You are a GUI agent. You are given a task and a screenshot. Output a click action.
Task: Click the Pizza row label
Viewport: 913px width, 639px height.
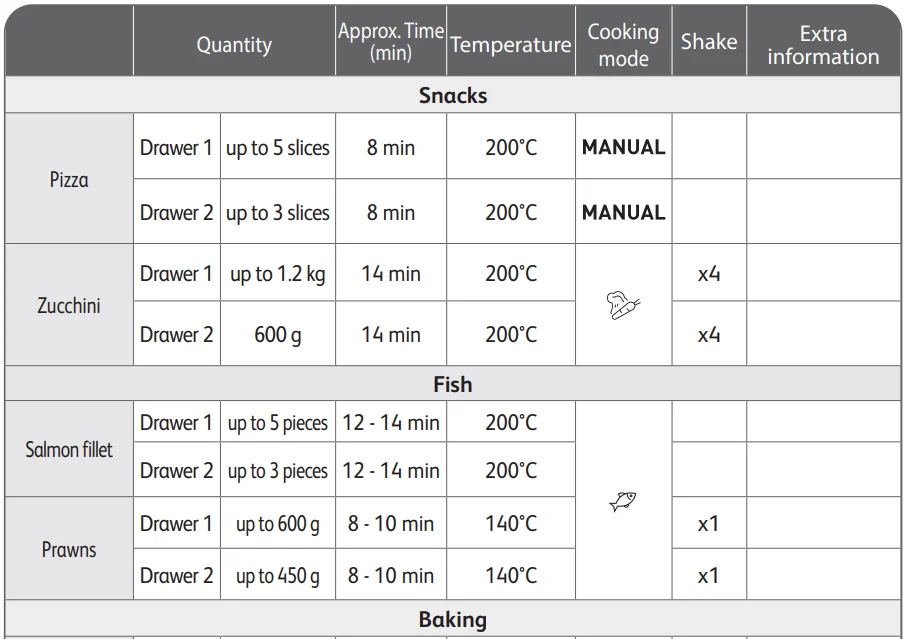coord(69,180)
